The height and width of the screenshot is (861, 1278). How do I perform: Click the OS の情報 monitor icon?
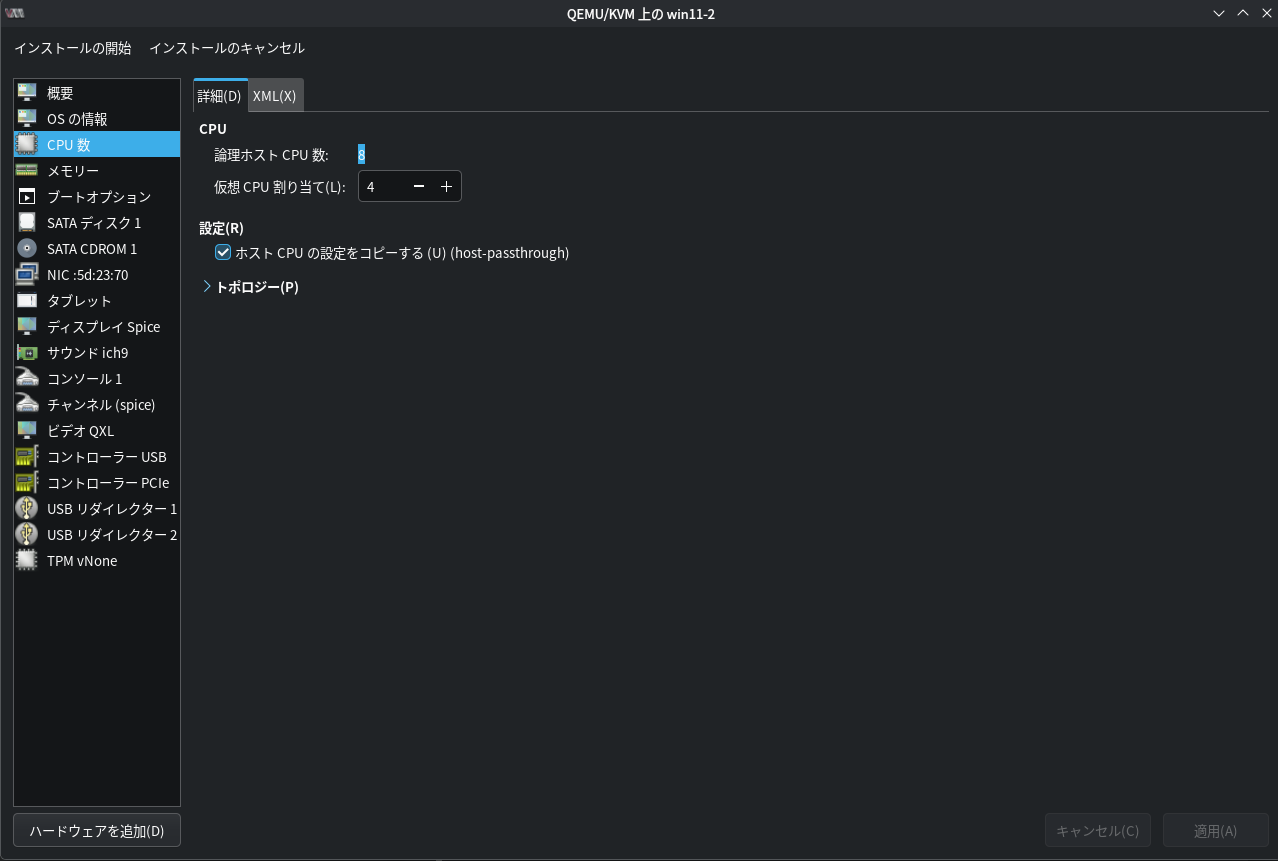point(27,119)
